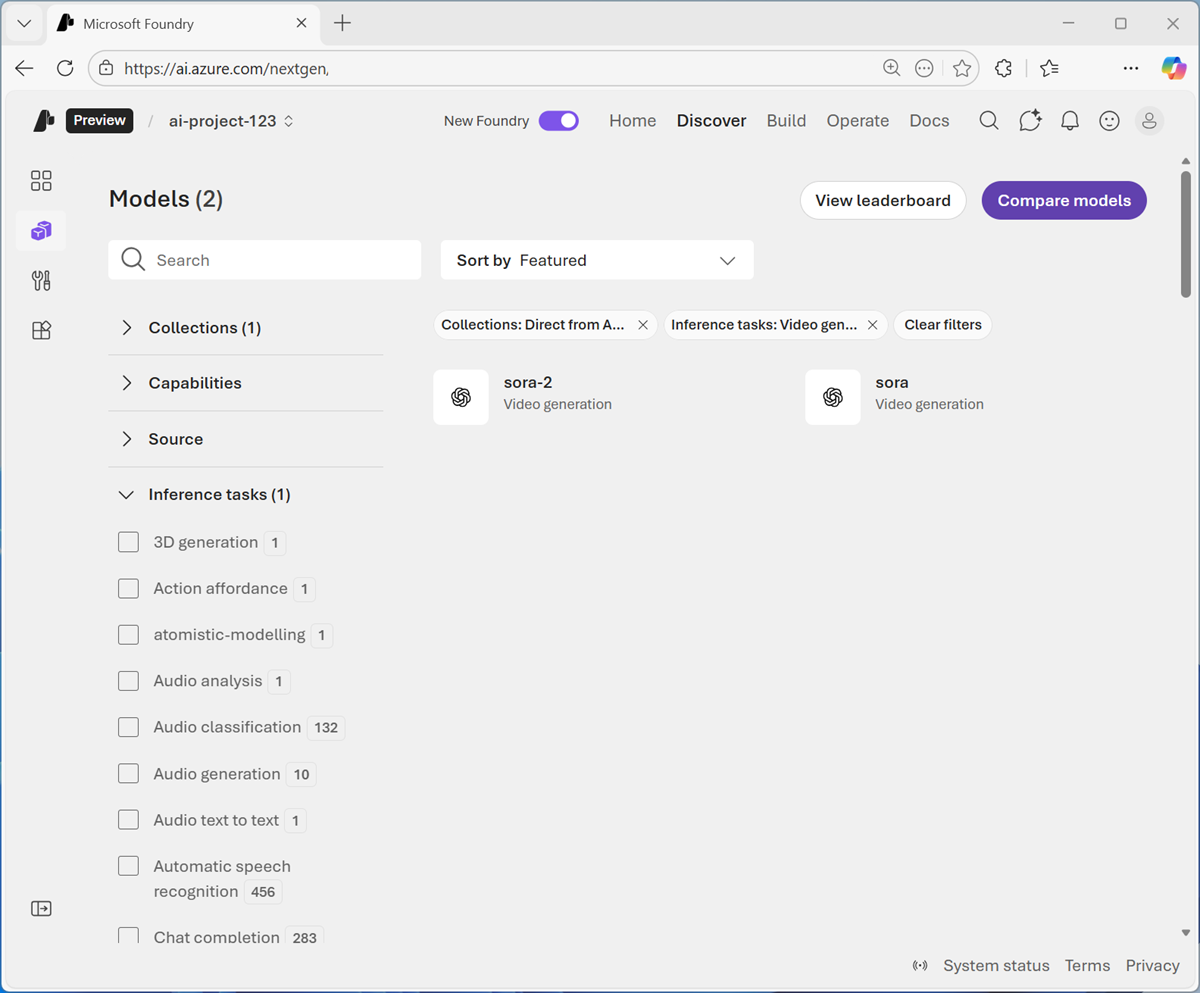Click the View leaderboard button
The height and width of the screenshot is (993, 1200).
click(x=882, y=200)
